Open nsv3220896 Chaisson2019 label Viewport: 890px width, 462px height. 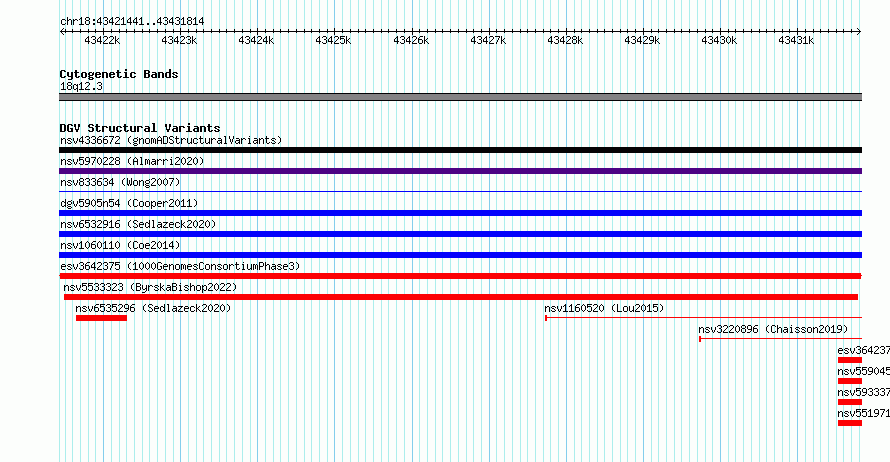773,329
